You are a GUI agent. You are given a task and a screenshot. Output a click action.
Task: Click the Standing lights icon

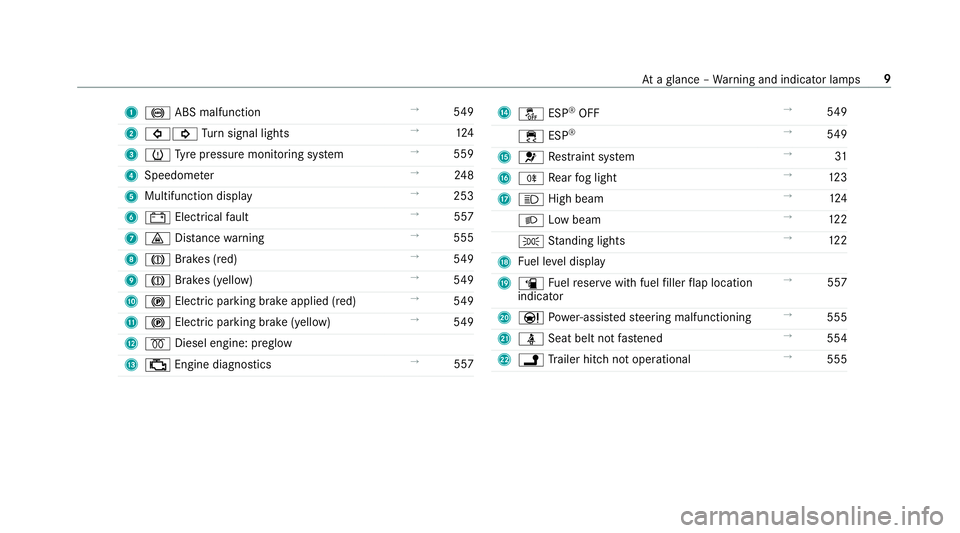(x=531, y=242)
